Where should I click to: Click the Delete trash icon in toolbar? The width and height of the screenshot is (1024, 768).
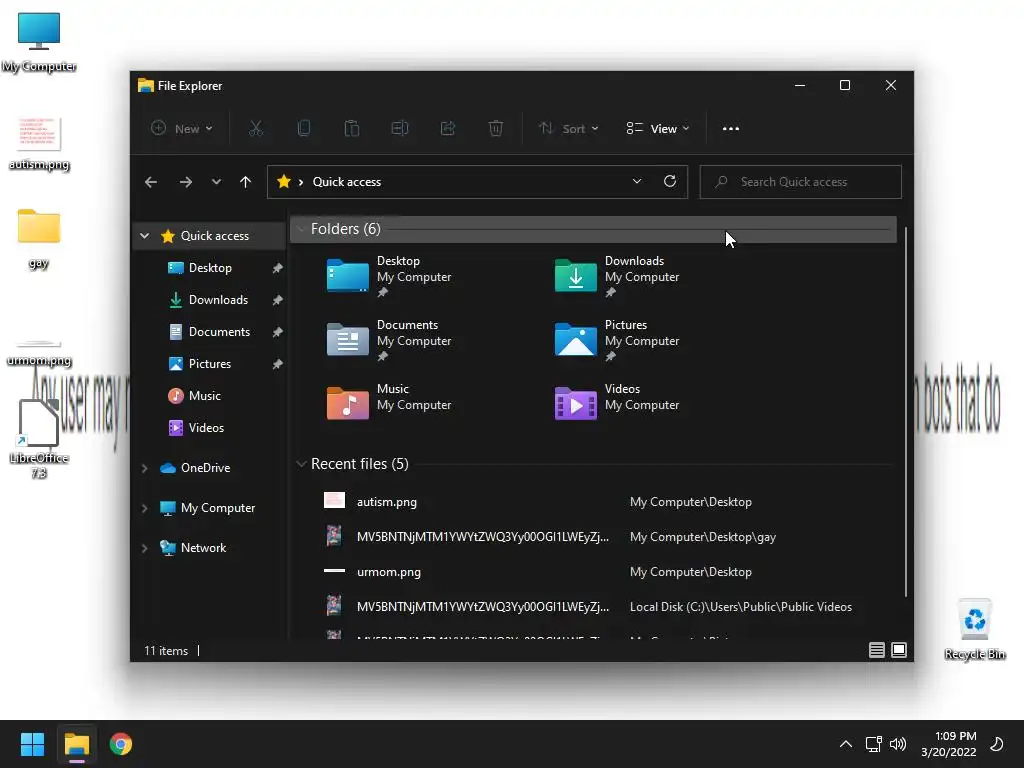pos(496,129)
